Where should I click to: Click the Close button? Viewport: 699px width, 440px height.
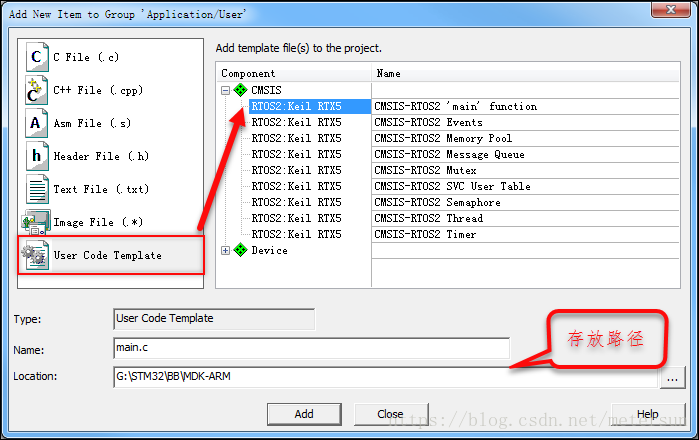tap(391, 414)
